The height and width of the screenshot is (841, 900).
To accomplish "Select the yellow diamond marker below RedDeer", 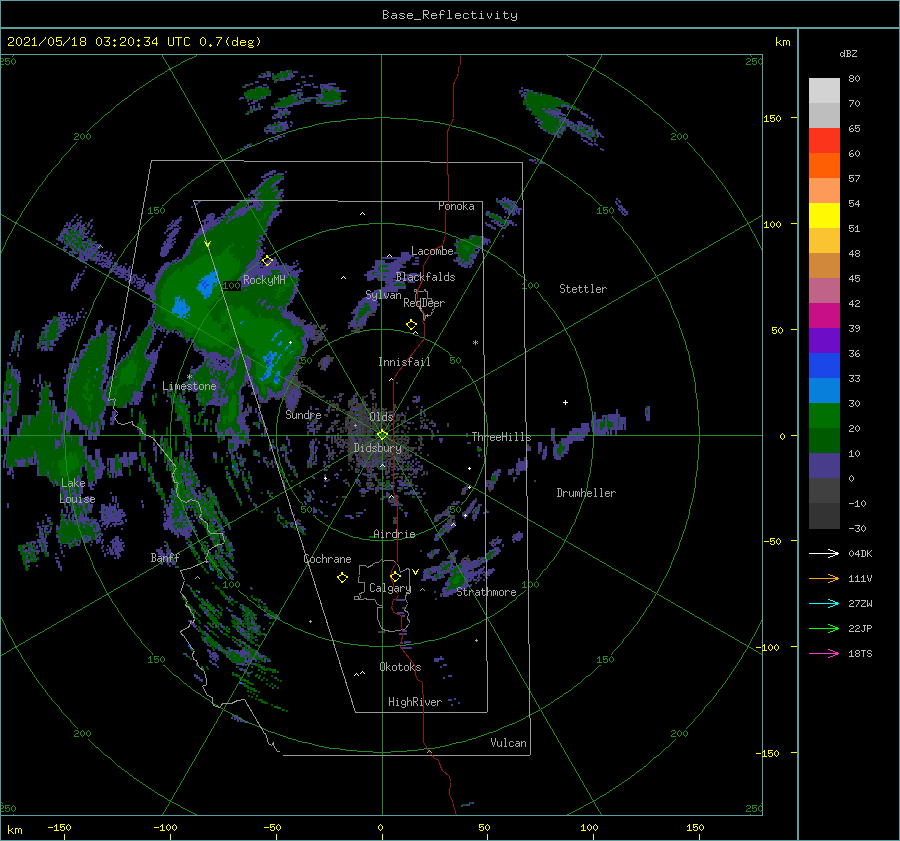I will [411, 325].
